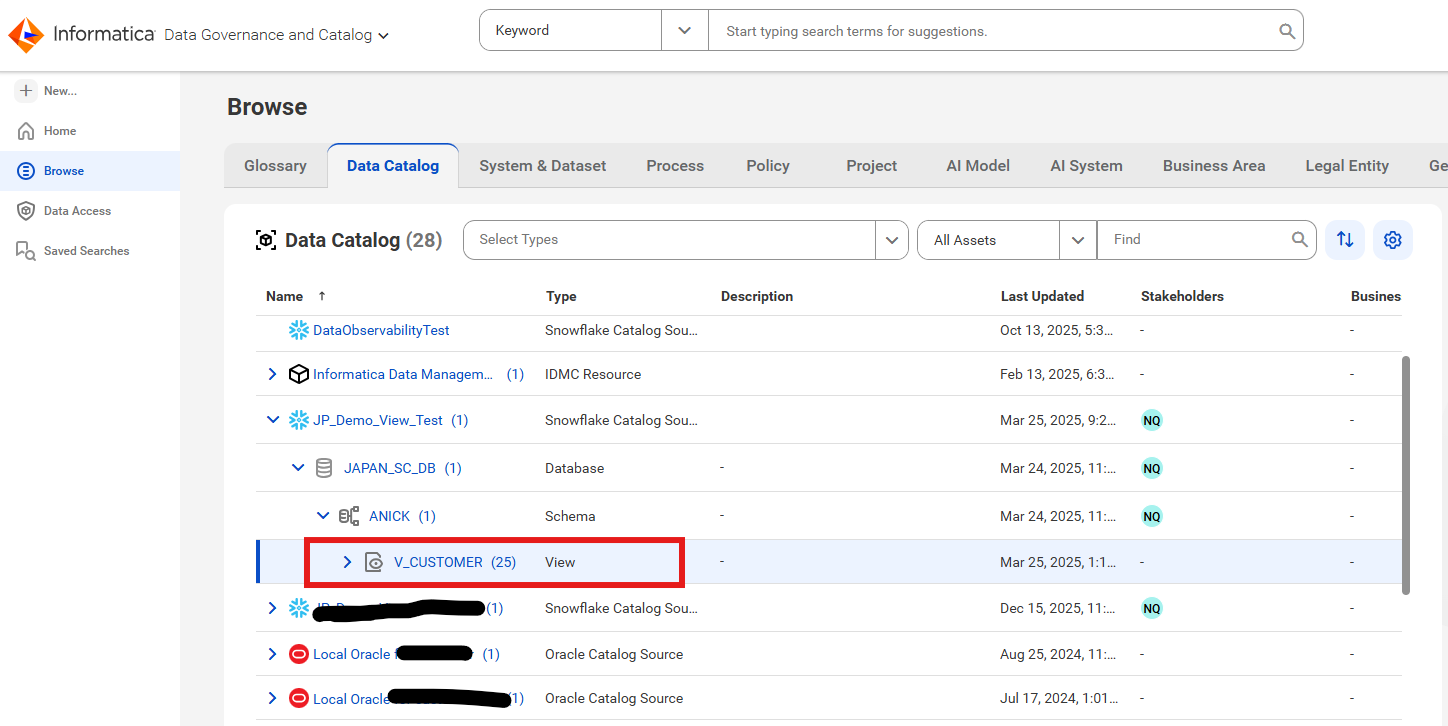Click the New... plus icon

click(26, 90)
